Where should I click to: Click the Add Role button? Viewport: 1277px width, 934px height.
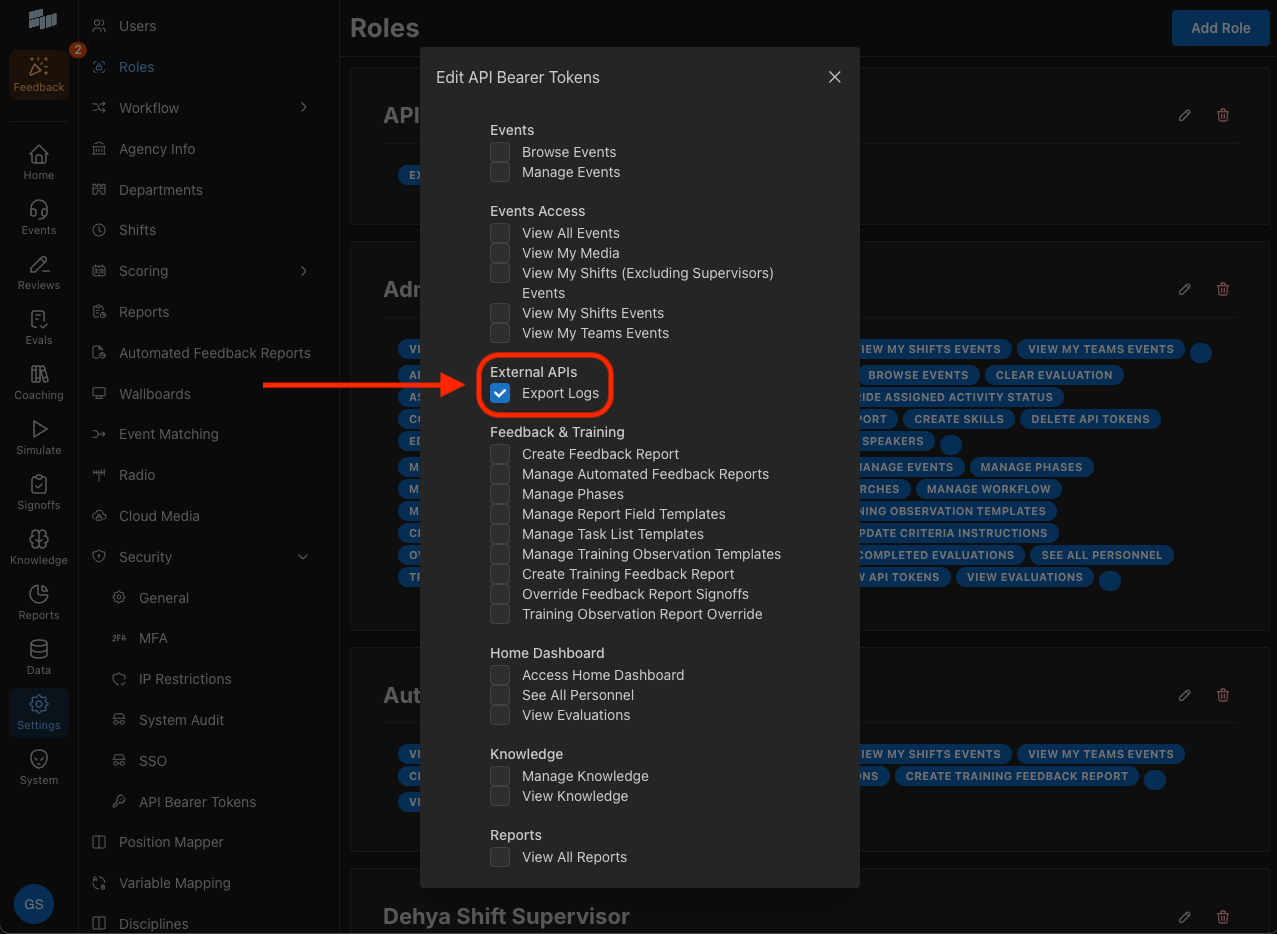point(1220,27)
